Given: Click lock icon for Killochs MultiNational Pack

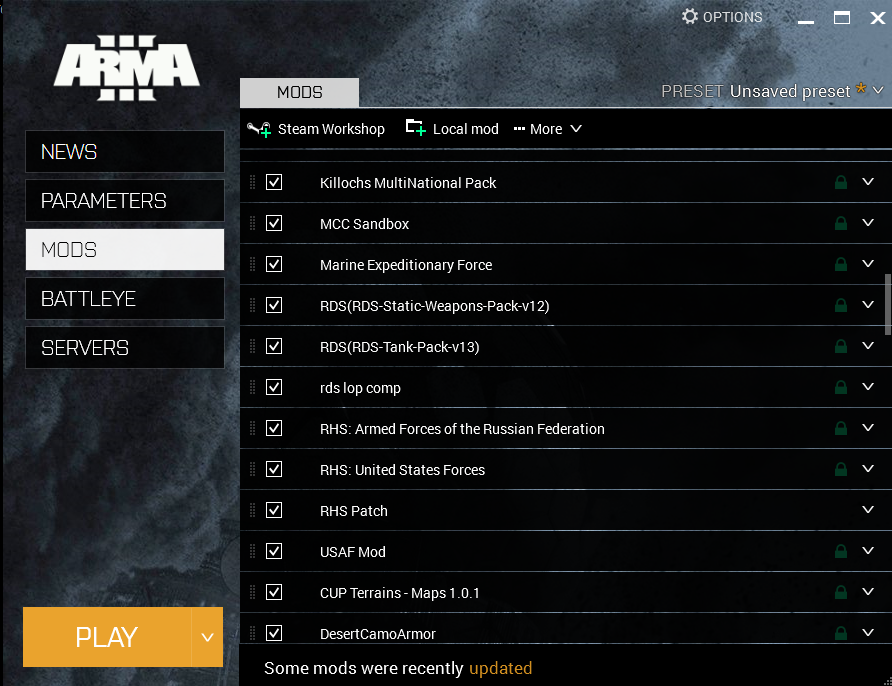Looking at the screenshot, I should 841,183.
